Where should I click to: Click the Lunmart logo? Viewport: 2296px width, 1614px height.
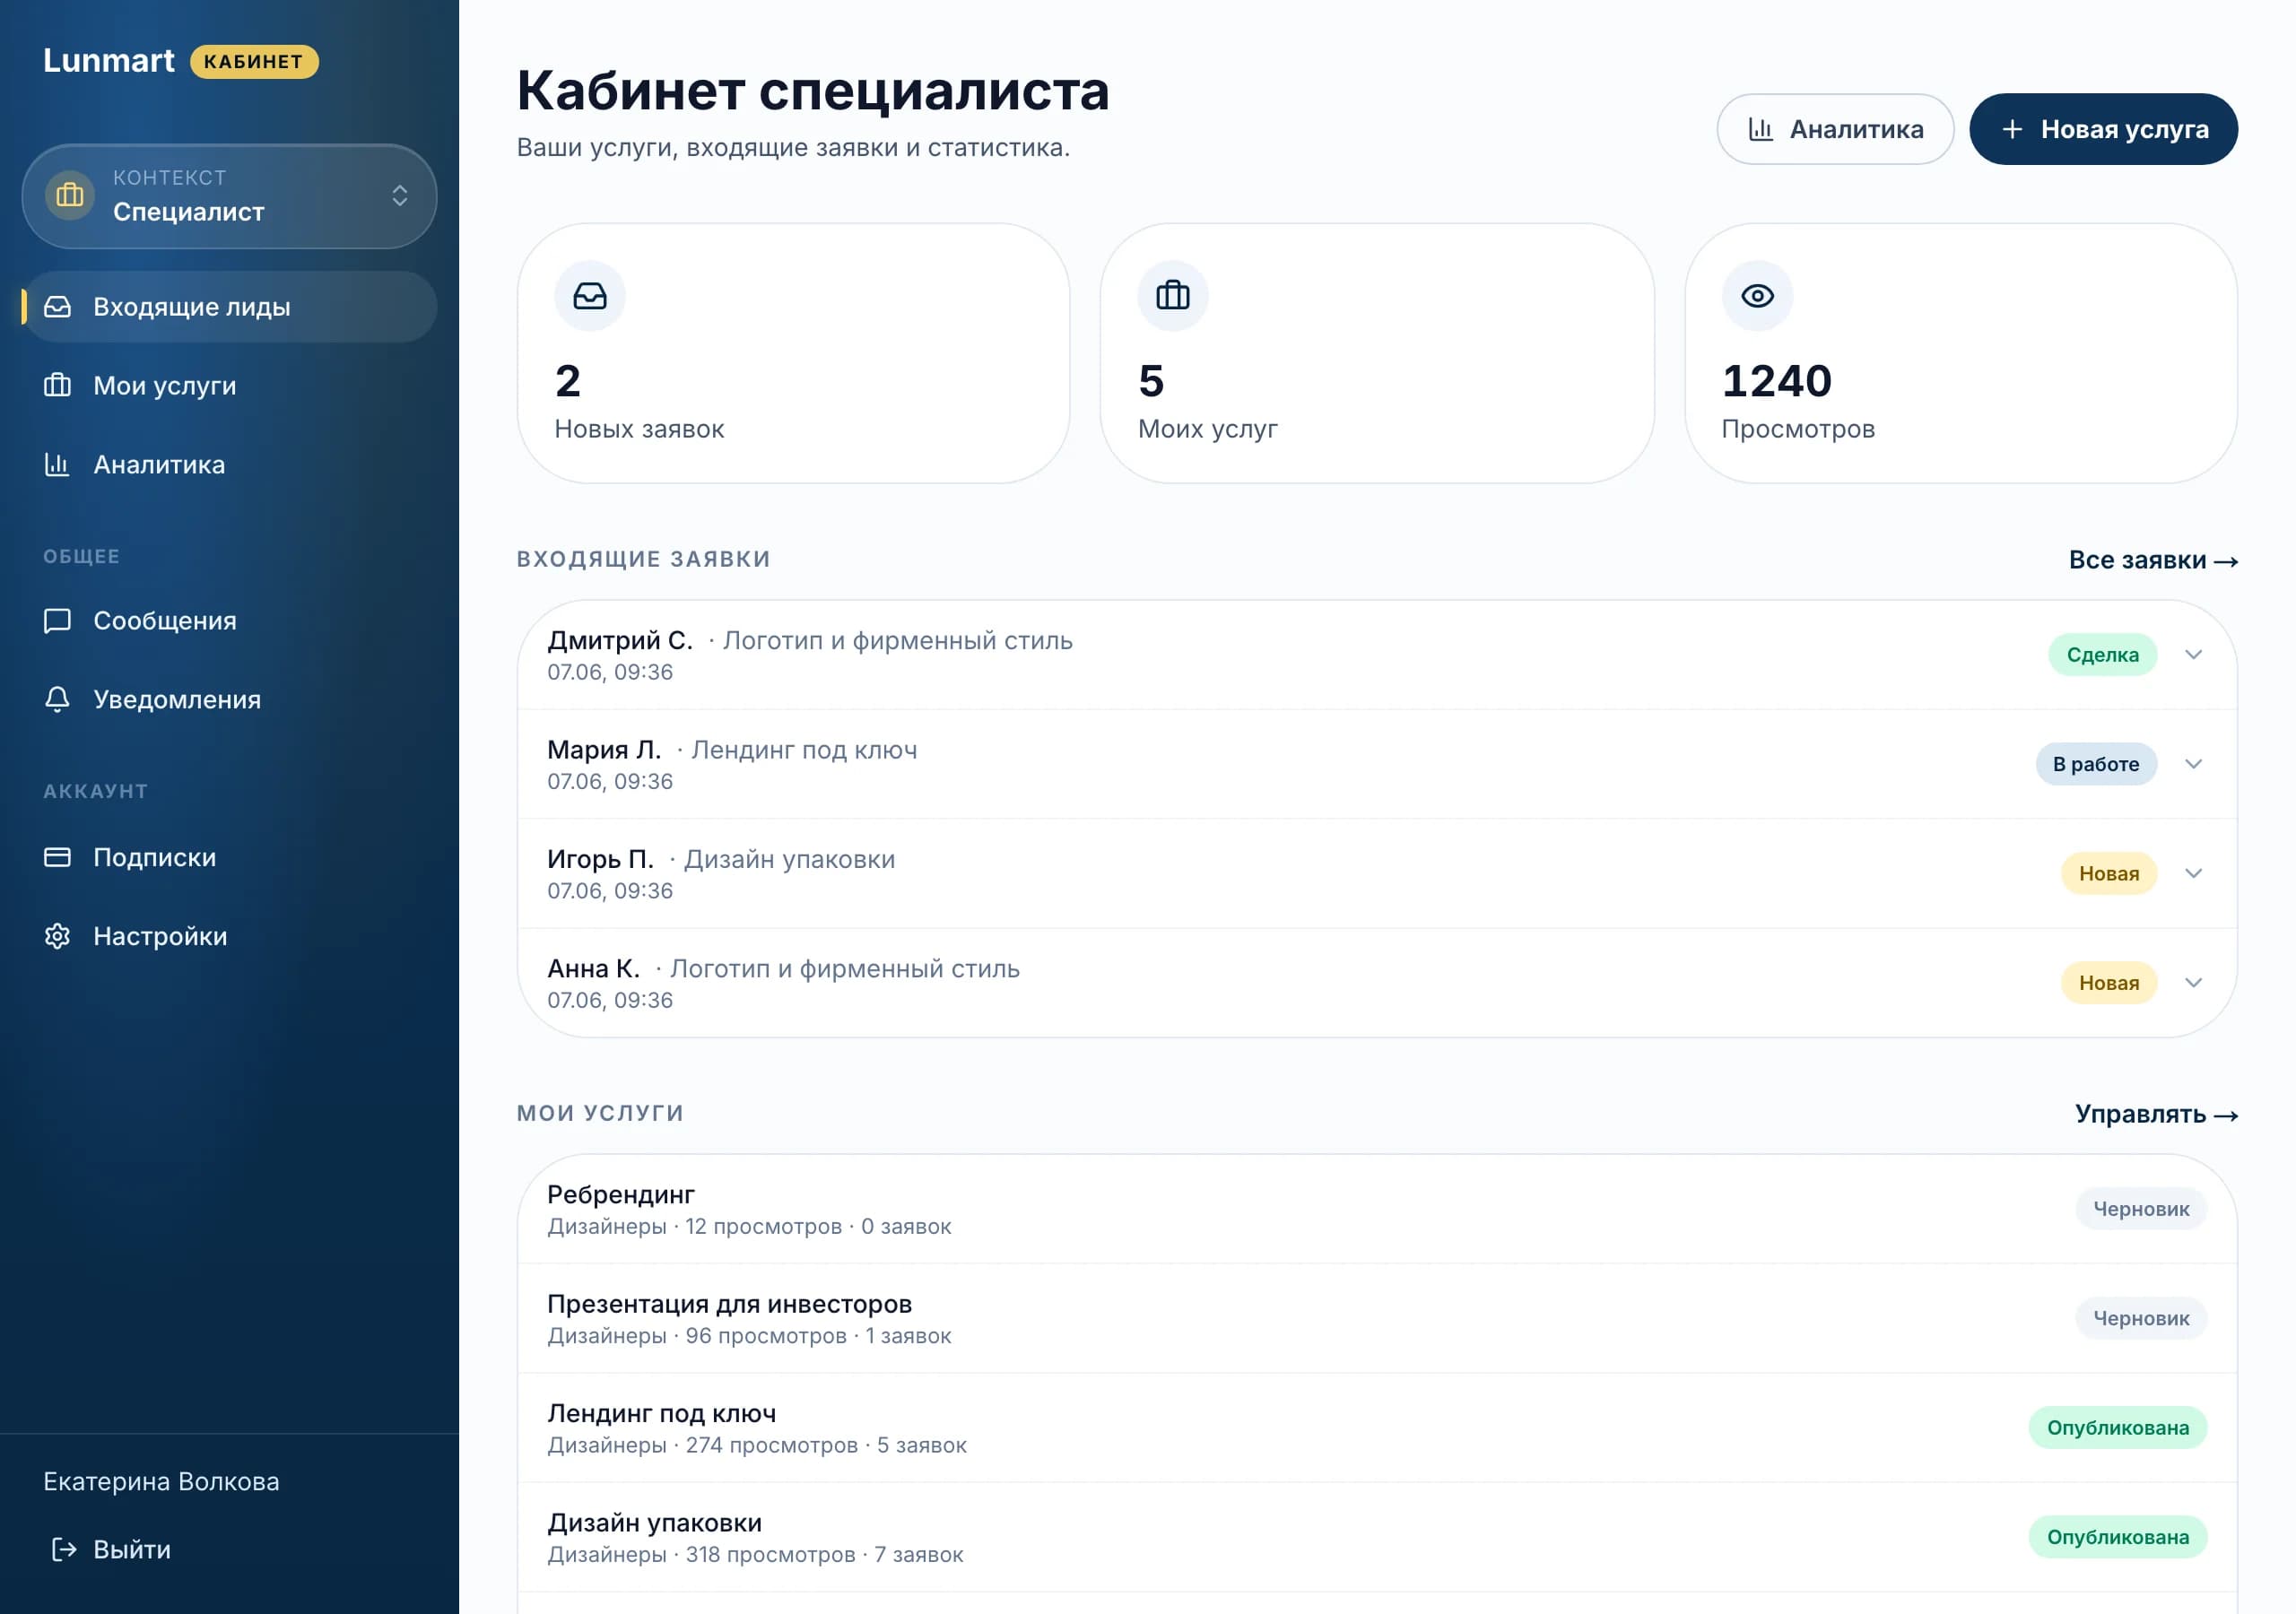point(108,61)
